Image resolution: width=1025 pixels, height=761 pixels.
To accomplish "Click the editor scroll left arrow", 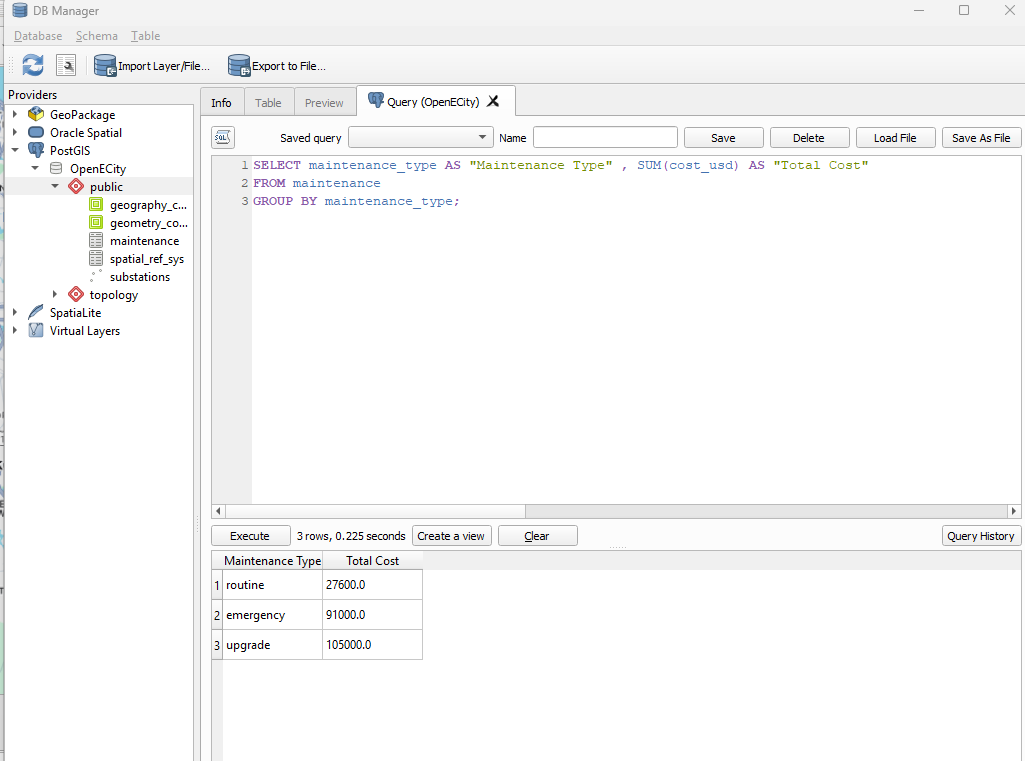I will [x=218, y=511].
